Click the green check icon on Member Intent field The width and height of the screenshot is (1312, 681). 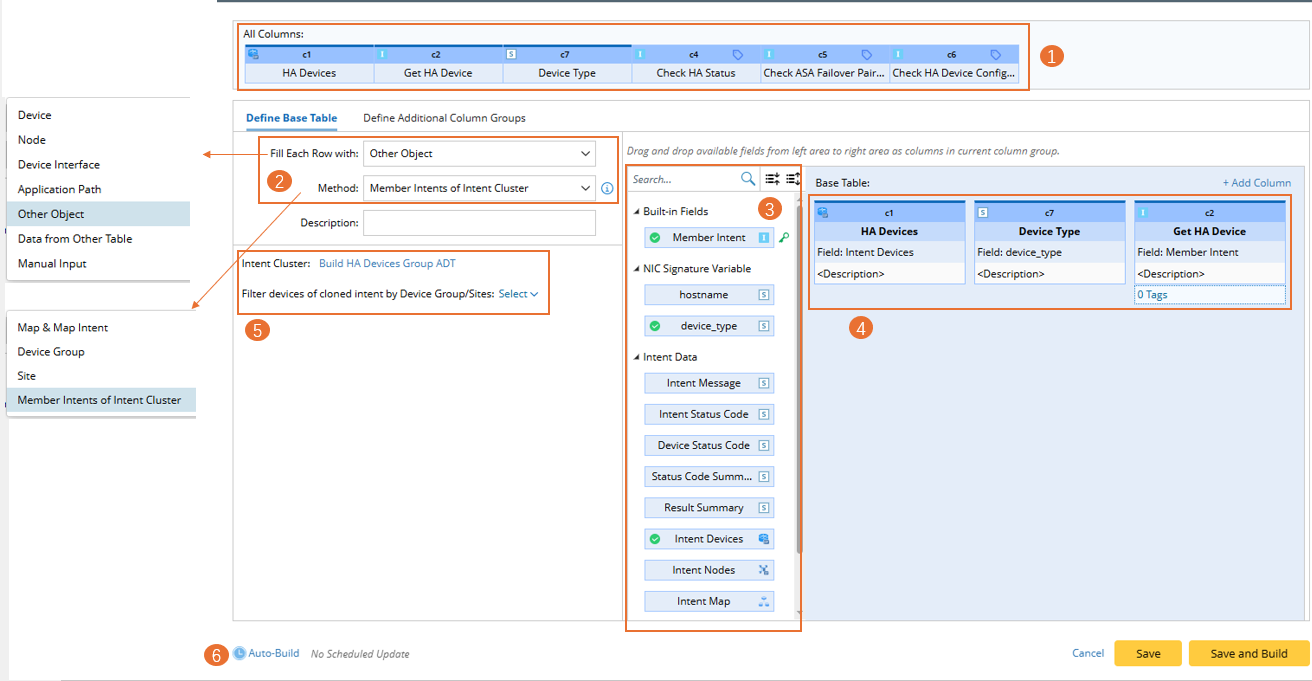click(x=655, y=238)
